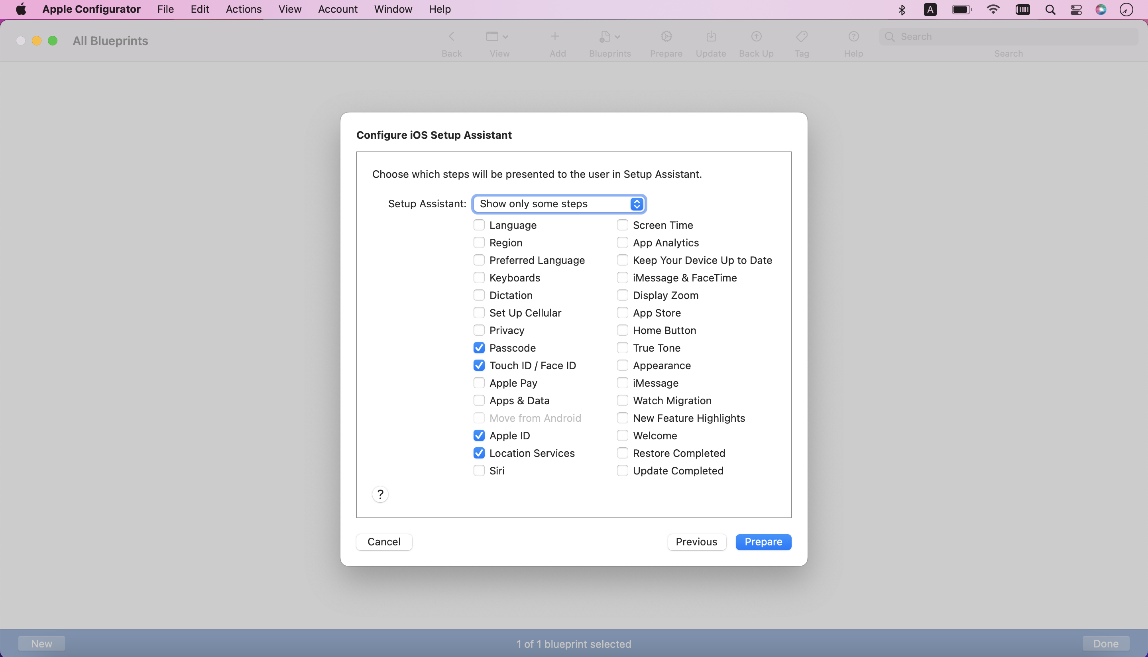The width and height of the screenshot is (1148, 657).
Task: Open the help question mark button
Action: pyautogui.click(x=380, y=495)
